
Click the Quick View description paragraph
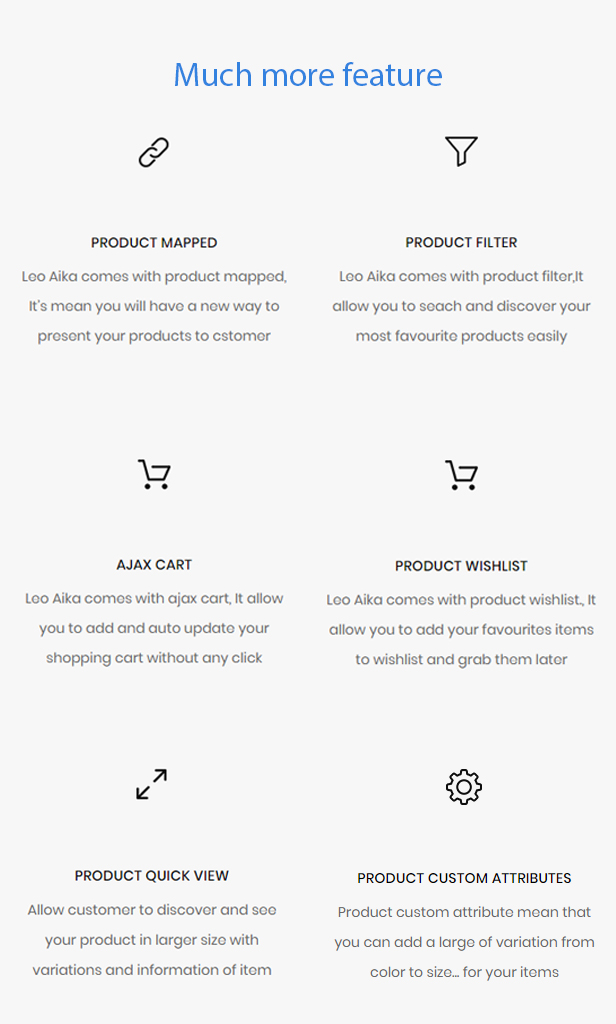152,940
